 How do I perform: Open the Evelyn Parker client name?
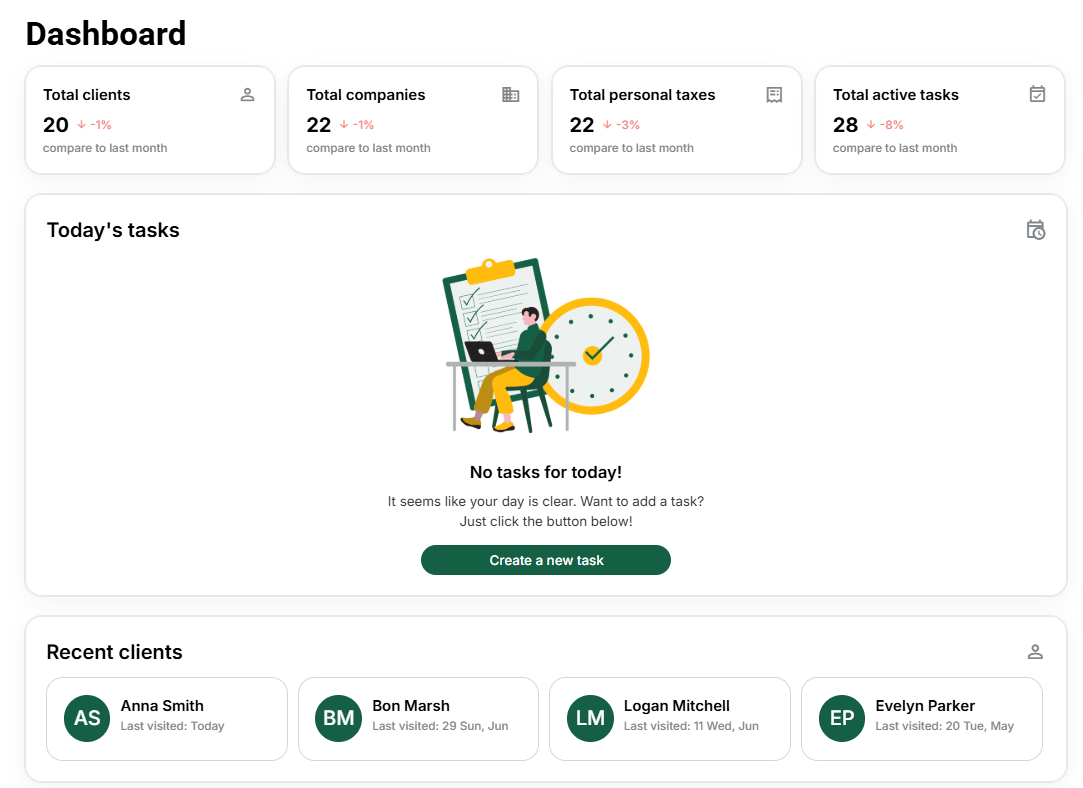point(925,706)
